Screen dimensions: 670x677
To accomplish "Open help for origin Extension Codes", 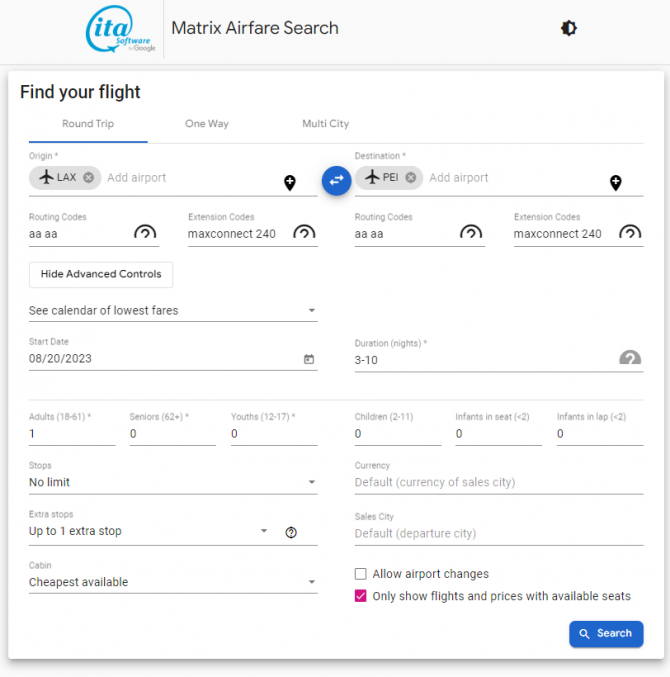I will click(x=304, y=233).
